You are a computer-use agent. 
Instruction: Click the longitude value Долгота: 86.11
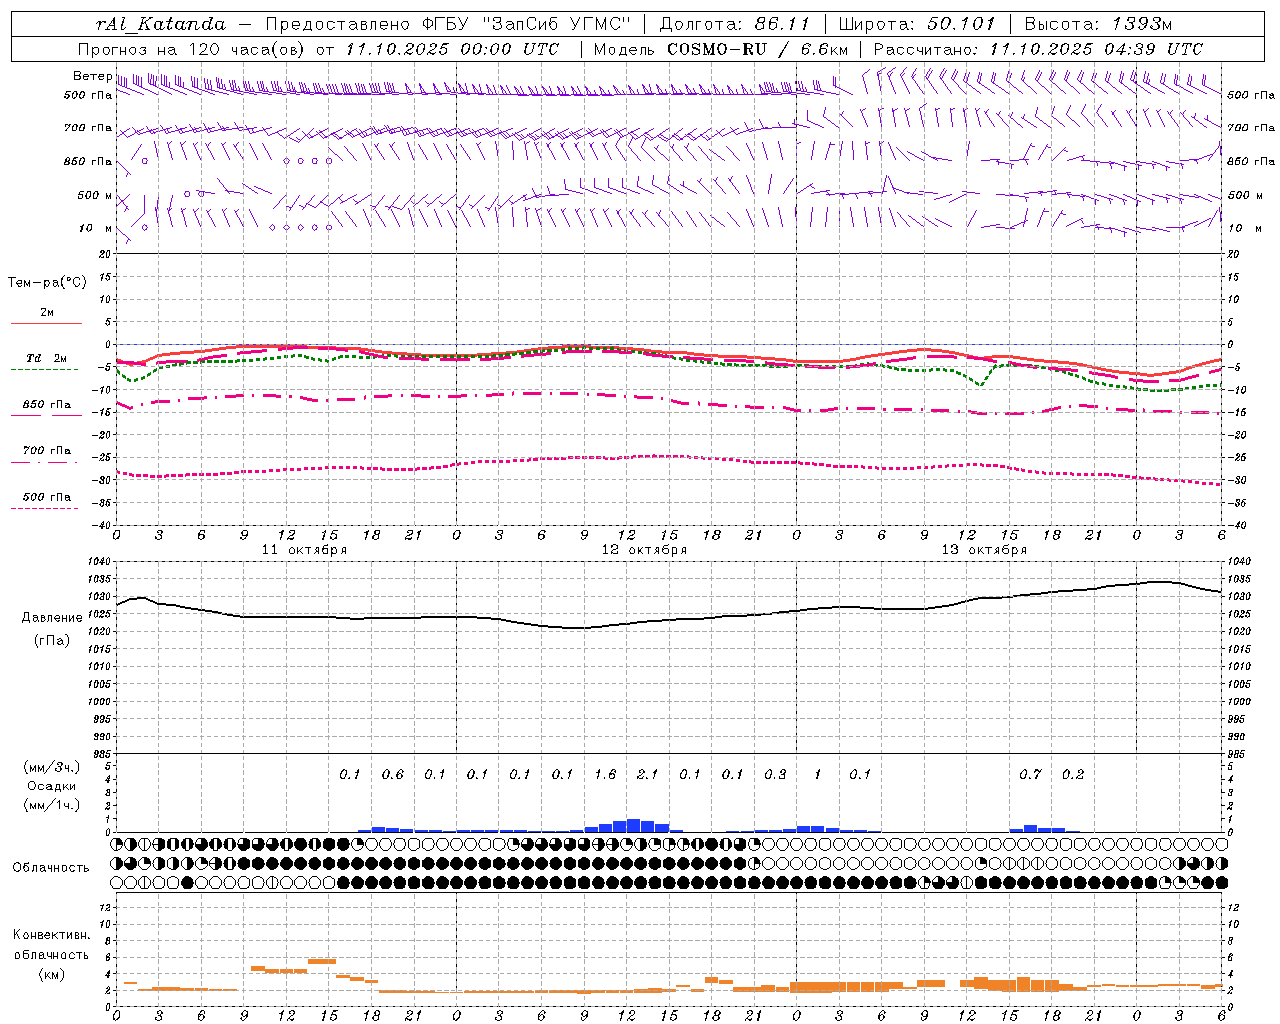[x=734, y=24]
